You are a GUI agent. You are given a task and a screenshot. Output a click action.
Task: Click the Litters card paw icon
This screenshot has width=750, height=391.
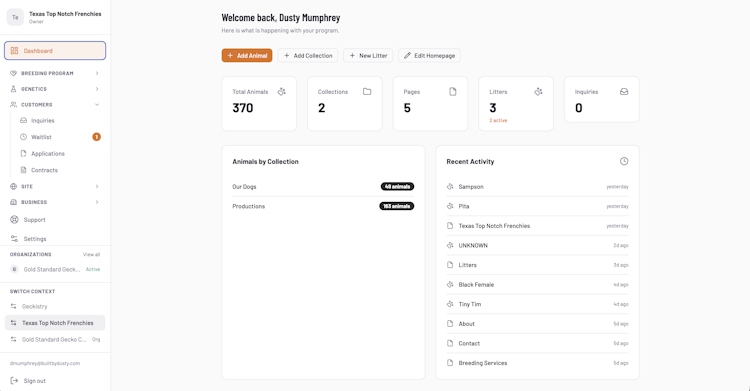(x=538, y=91)
